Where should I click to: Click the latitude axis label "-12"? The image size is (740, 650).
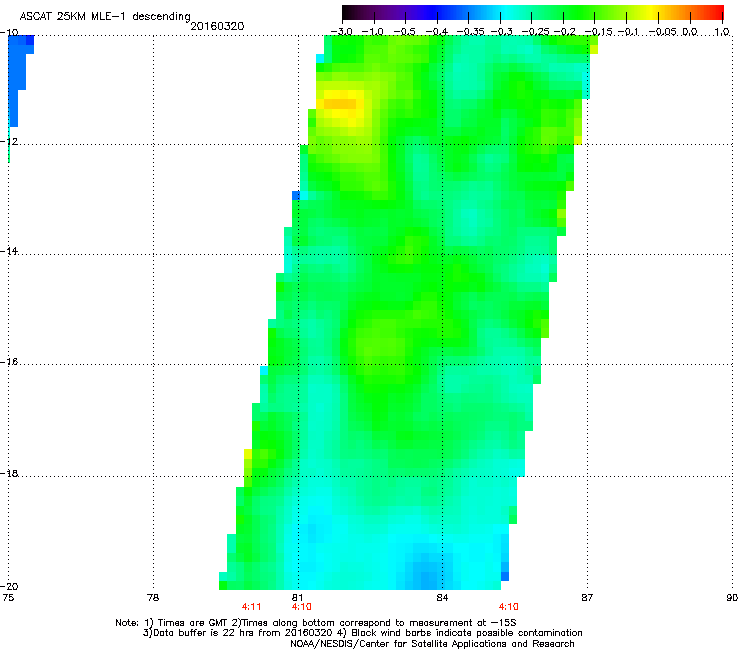(9, 141)
